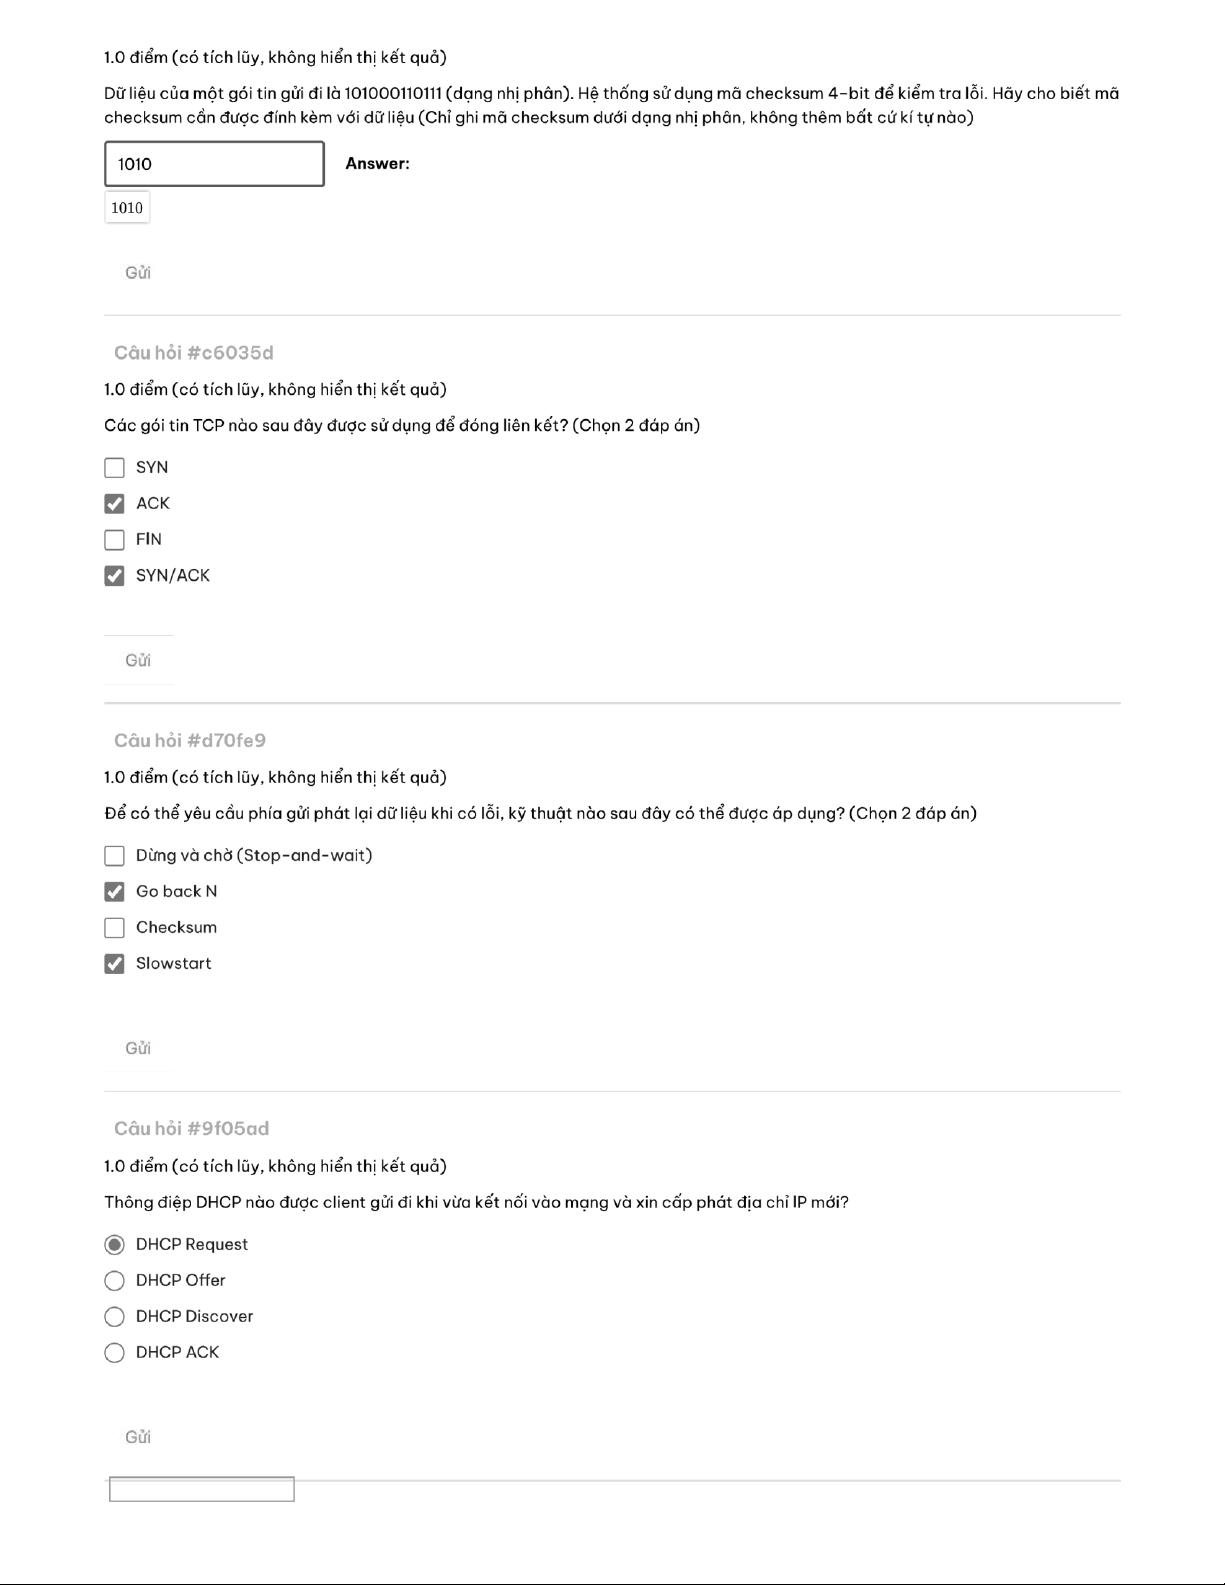Click the empty box at page bottom
Image resolution: width=1225 pixels, height=1585 pixels.
point(202,1490)
